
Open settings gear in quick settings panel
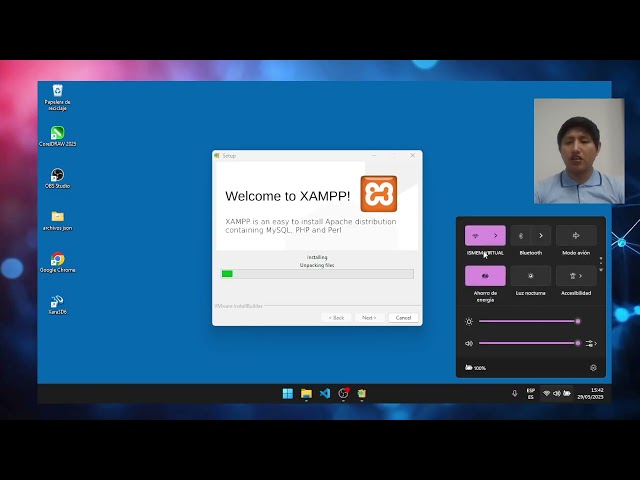pyautogui.click(x=593, y=368)
